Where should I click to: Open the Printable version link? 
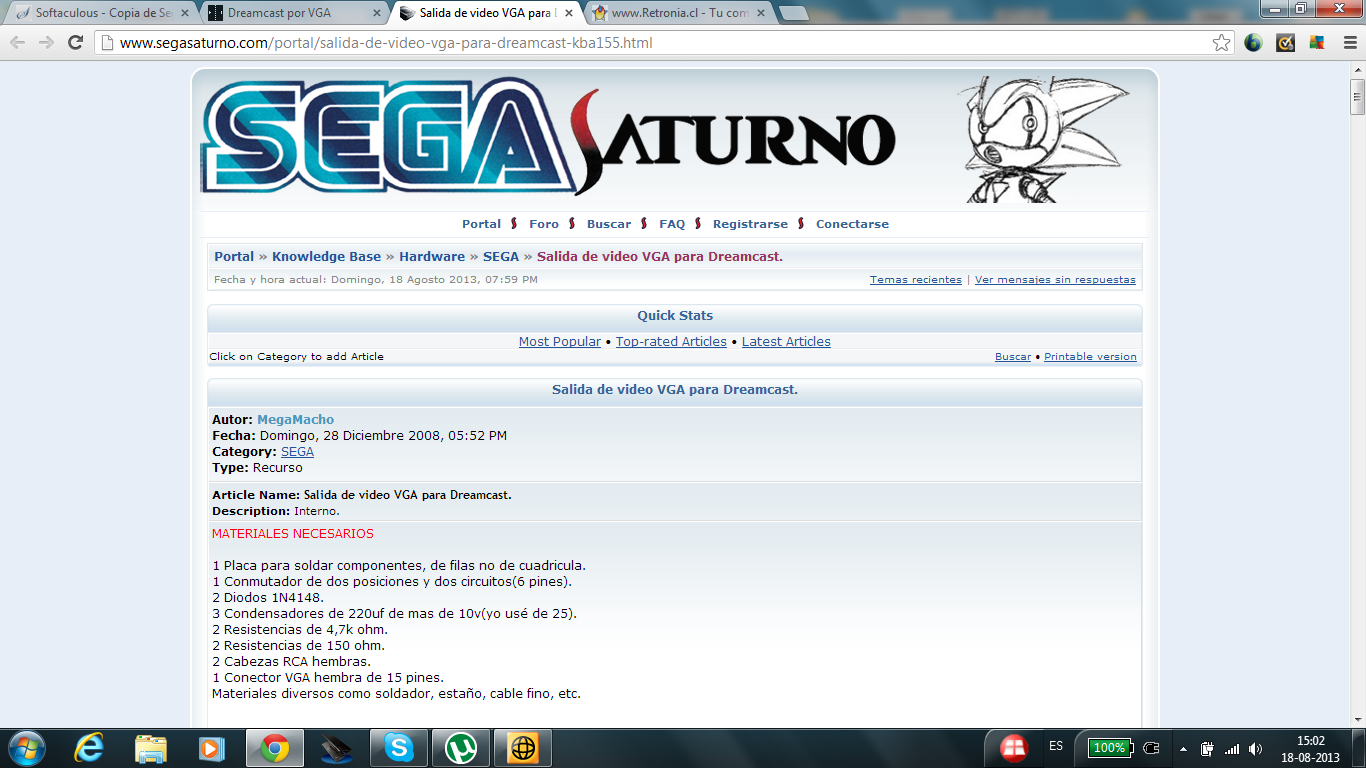pyautogui.click(x=1090, y=357)
